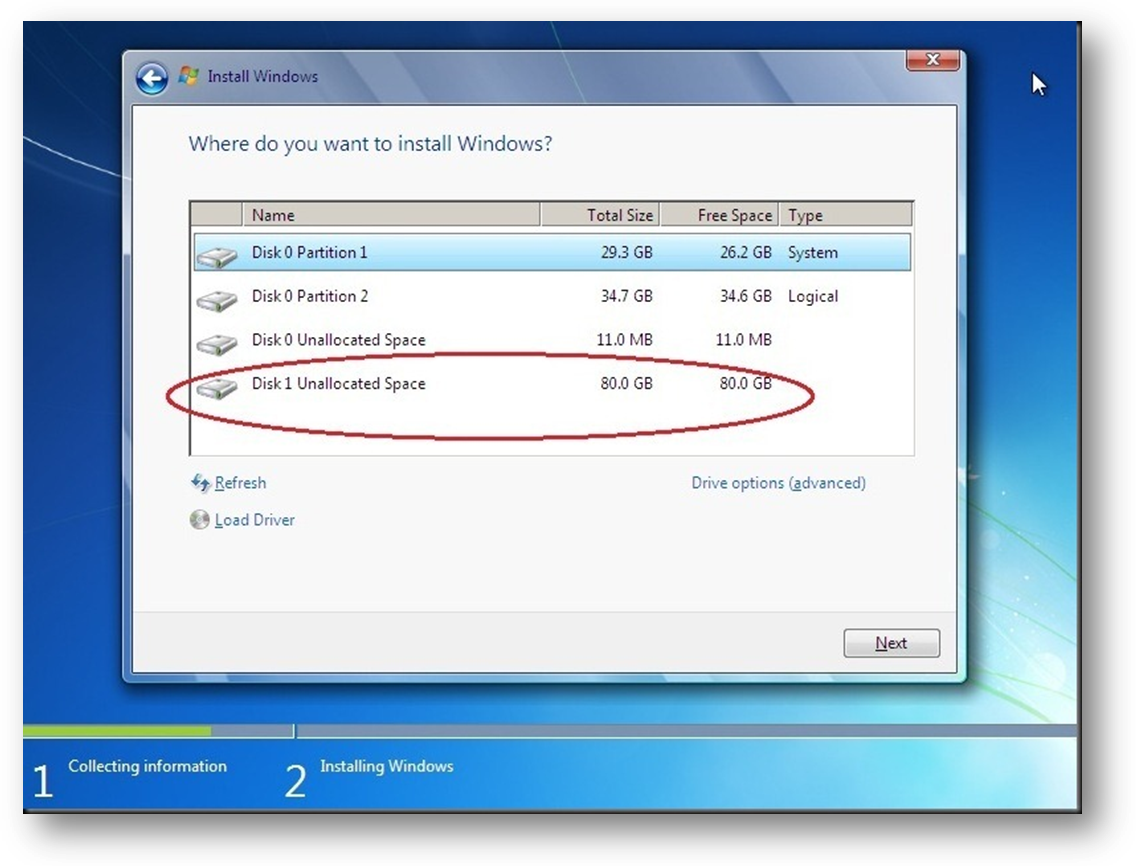The width and height of the screenshot is (1136, 866).
Task: Click the 26.2 GB free space value
Action: tap(746, 252)
